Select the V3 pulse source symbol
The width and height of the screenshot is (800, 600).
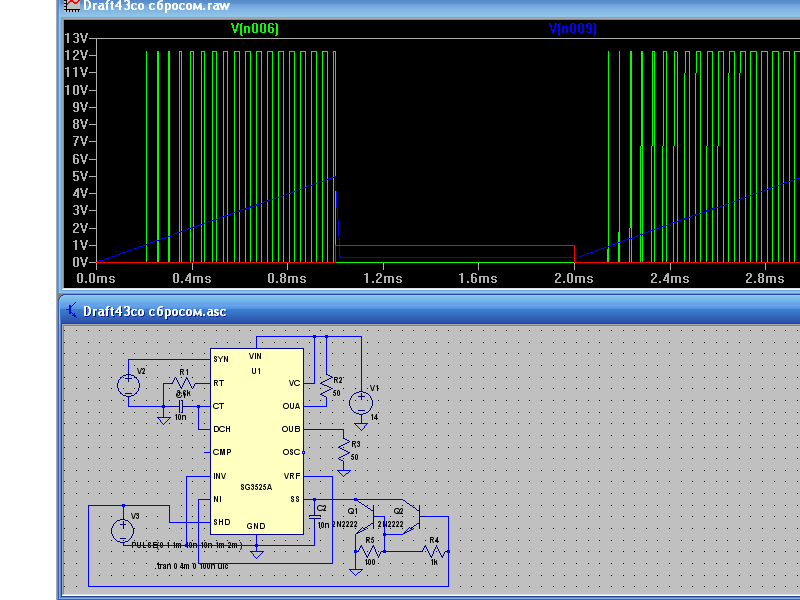coord(122,530)
